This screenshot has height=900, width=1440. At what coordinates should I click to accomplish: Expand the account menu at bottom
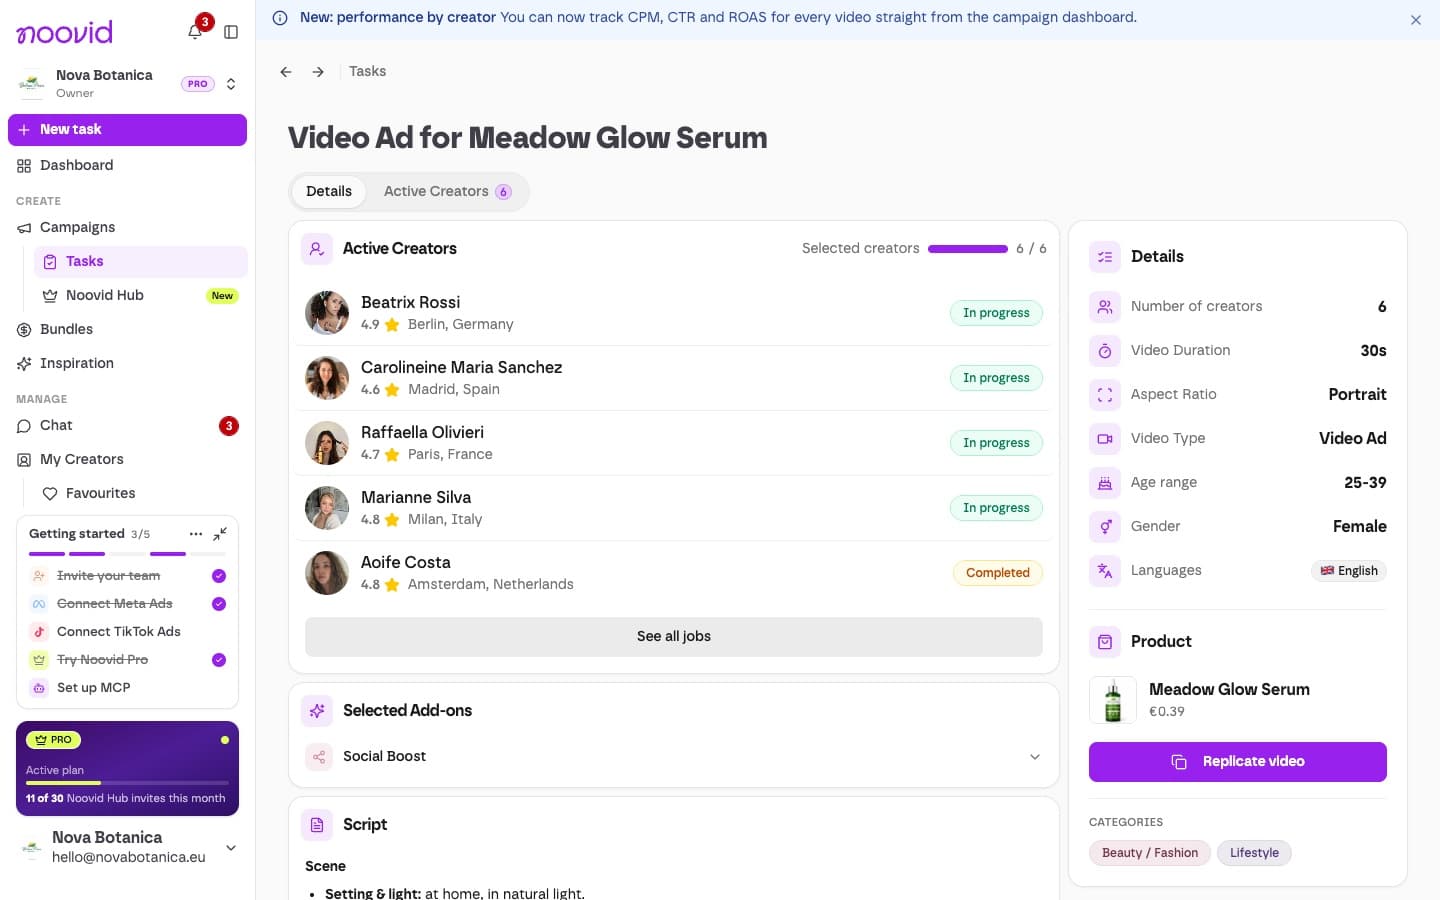point(231,848)
